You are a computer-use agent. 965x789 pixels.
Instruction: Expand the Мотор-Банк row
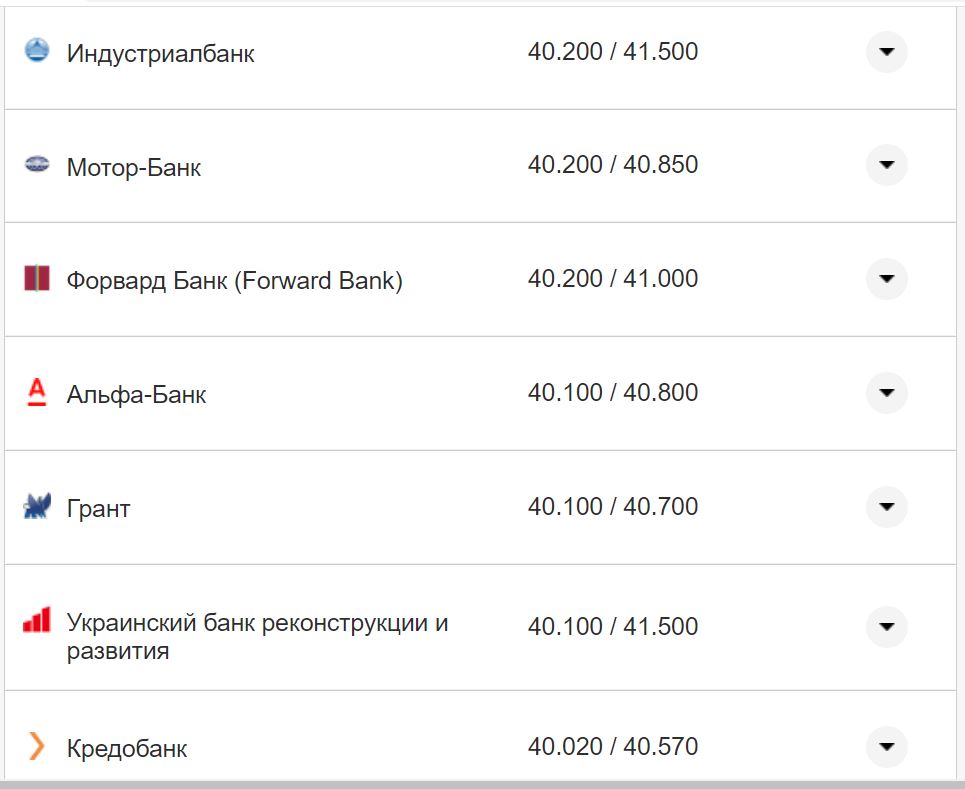click(886, 165)
